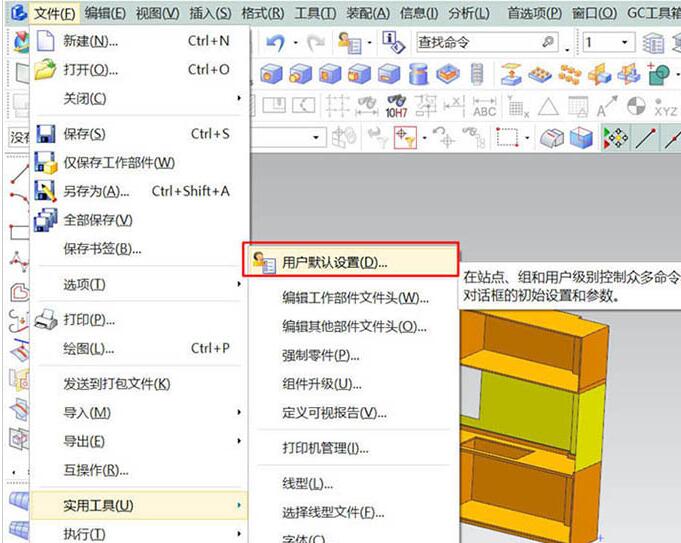Click the dashed rectangle selection icon
The width and height of the screenshot is (681, 543).
point(508,138)
